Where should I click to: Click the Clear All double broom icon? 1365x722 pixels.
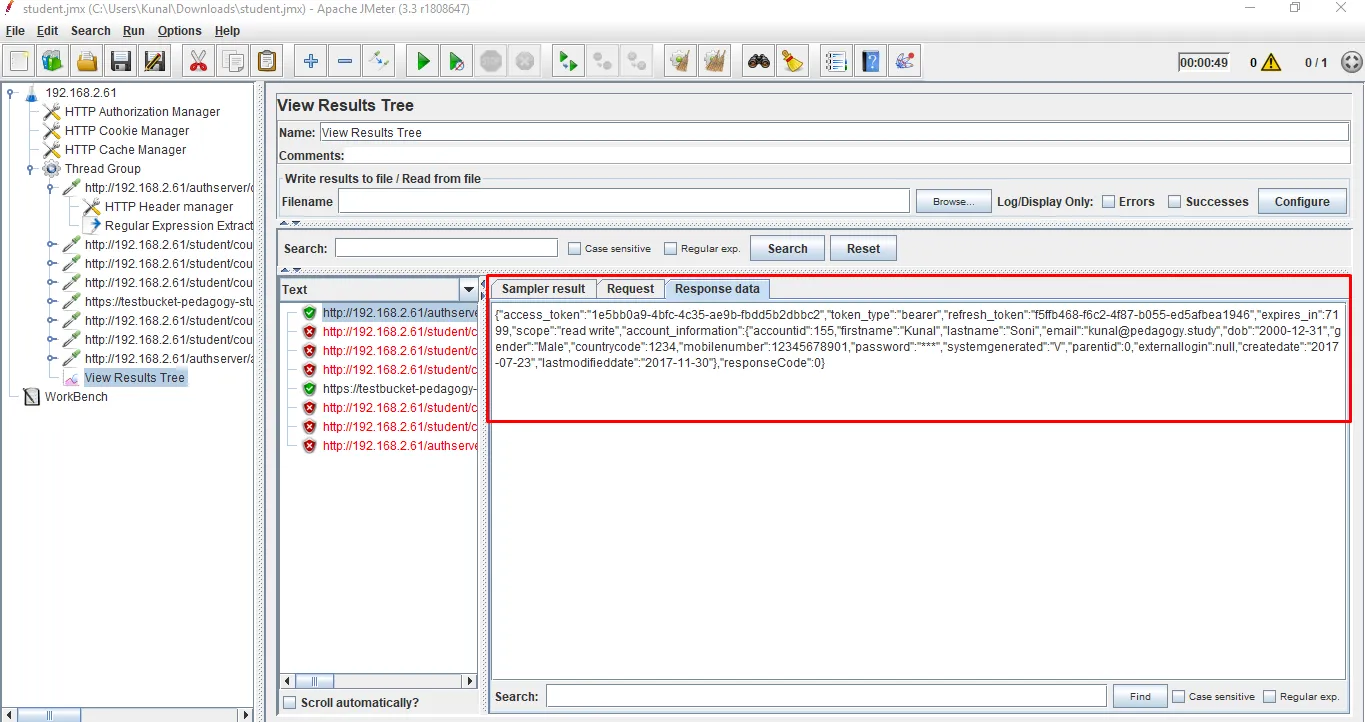pyautogui.click(x=715, y=61)
